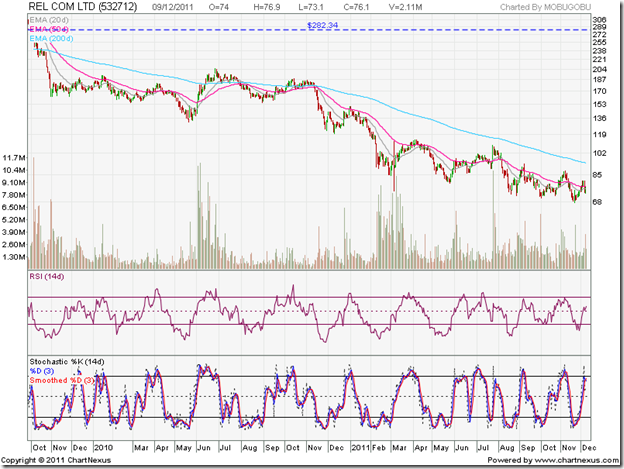This screenshot has height=469, width=624.
Task: Click the dashed blue horizontal resistance line
Action: click(x=450, y=30)
